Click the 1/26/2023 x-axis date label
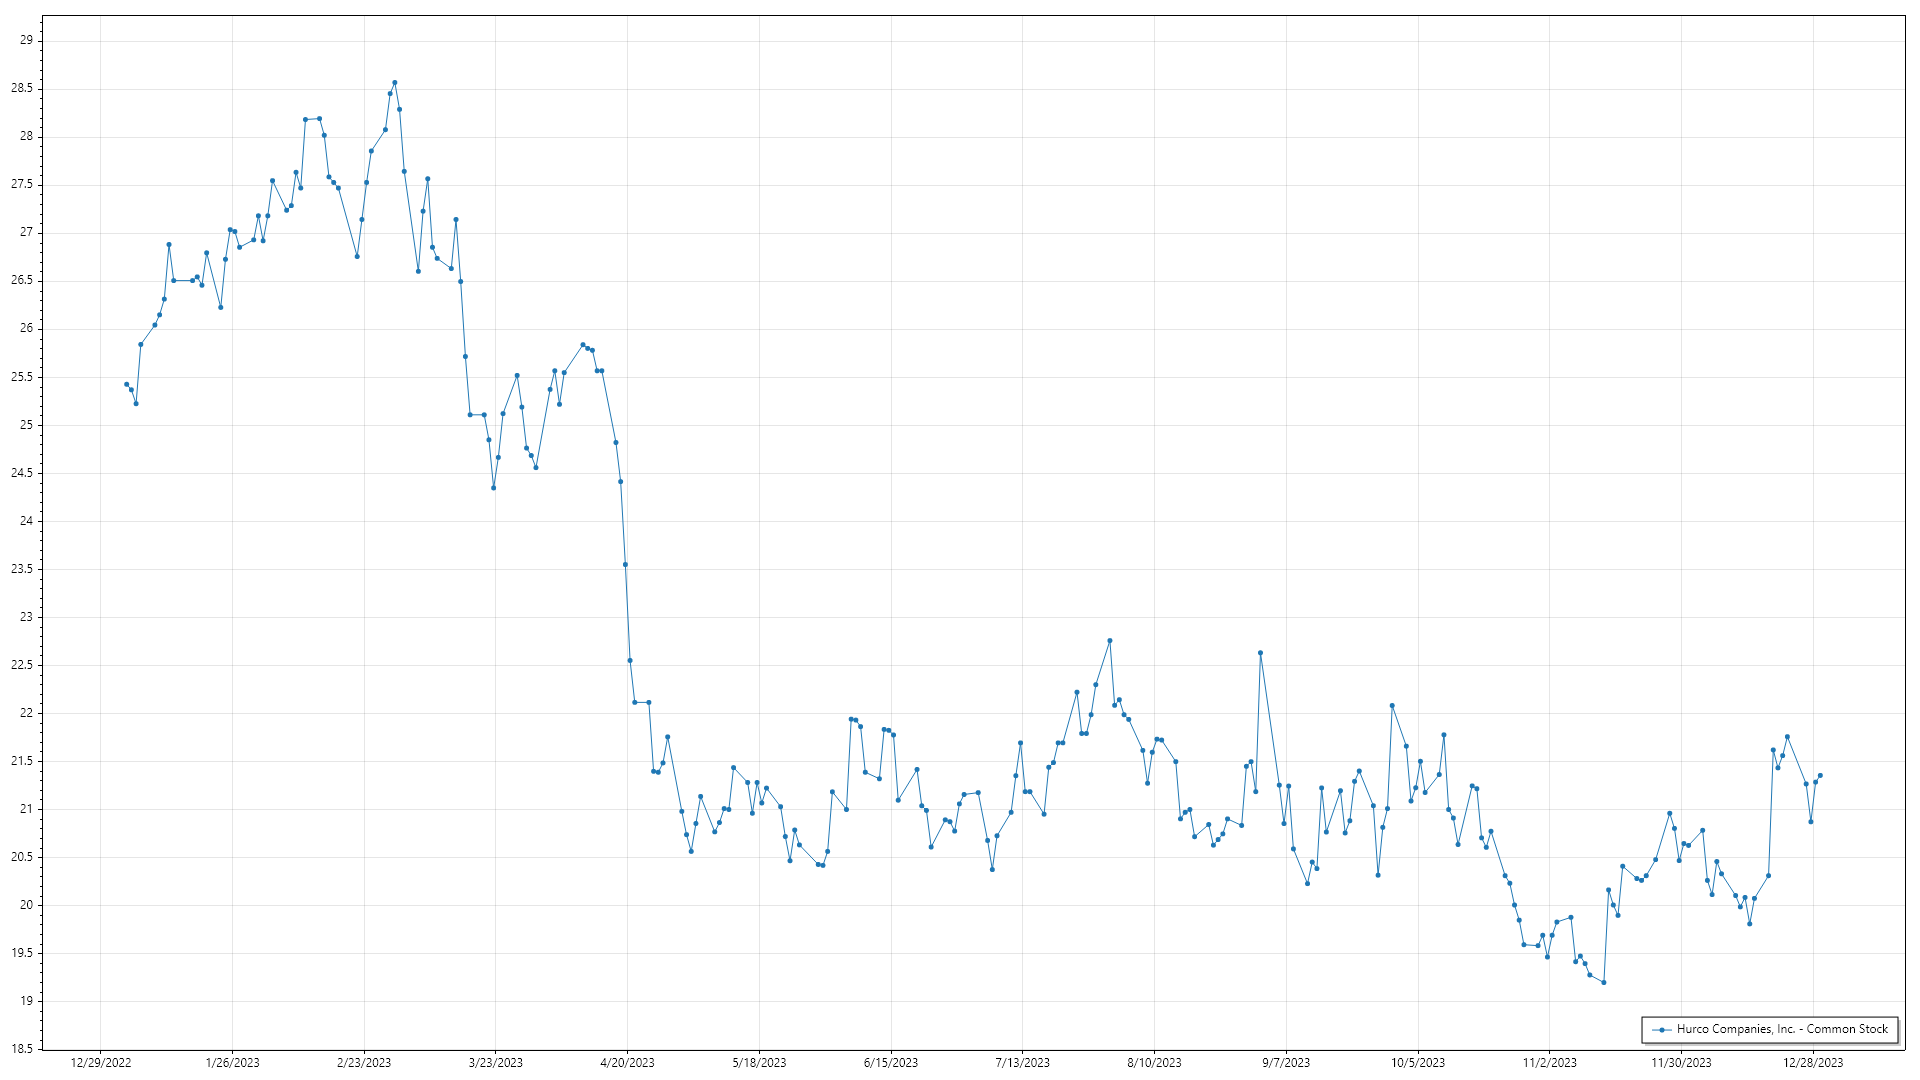The width and height of the screenshot is (1920, 1080). [x=232, y=1063]
